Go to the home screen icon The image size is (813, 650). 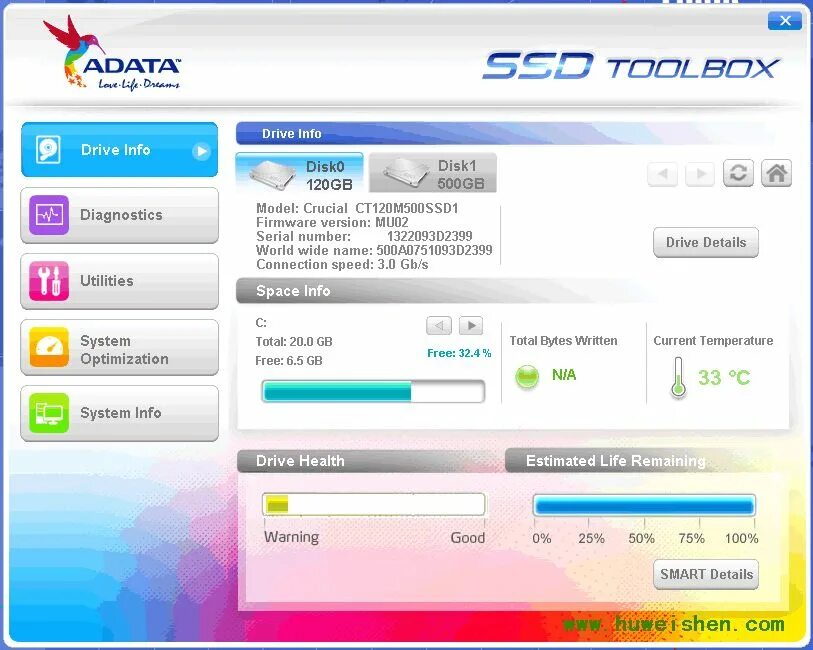[776, 173]
